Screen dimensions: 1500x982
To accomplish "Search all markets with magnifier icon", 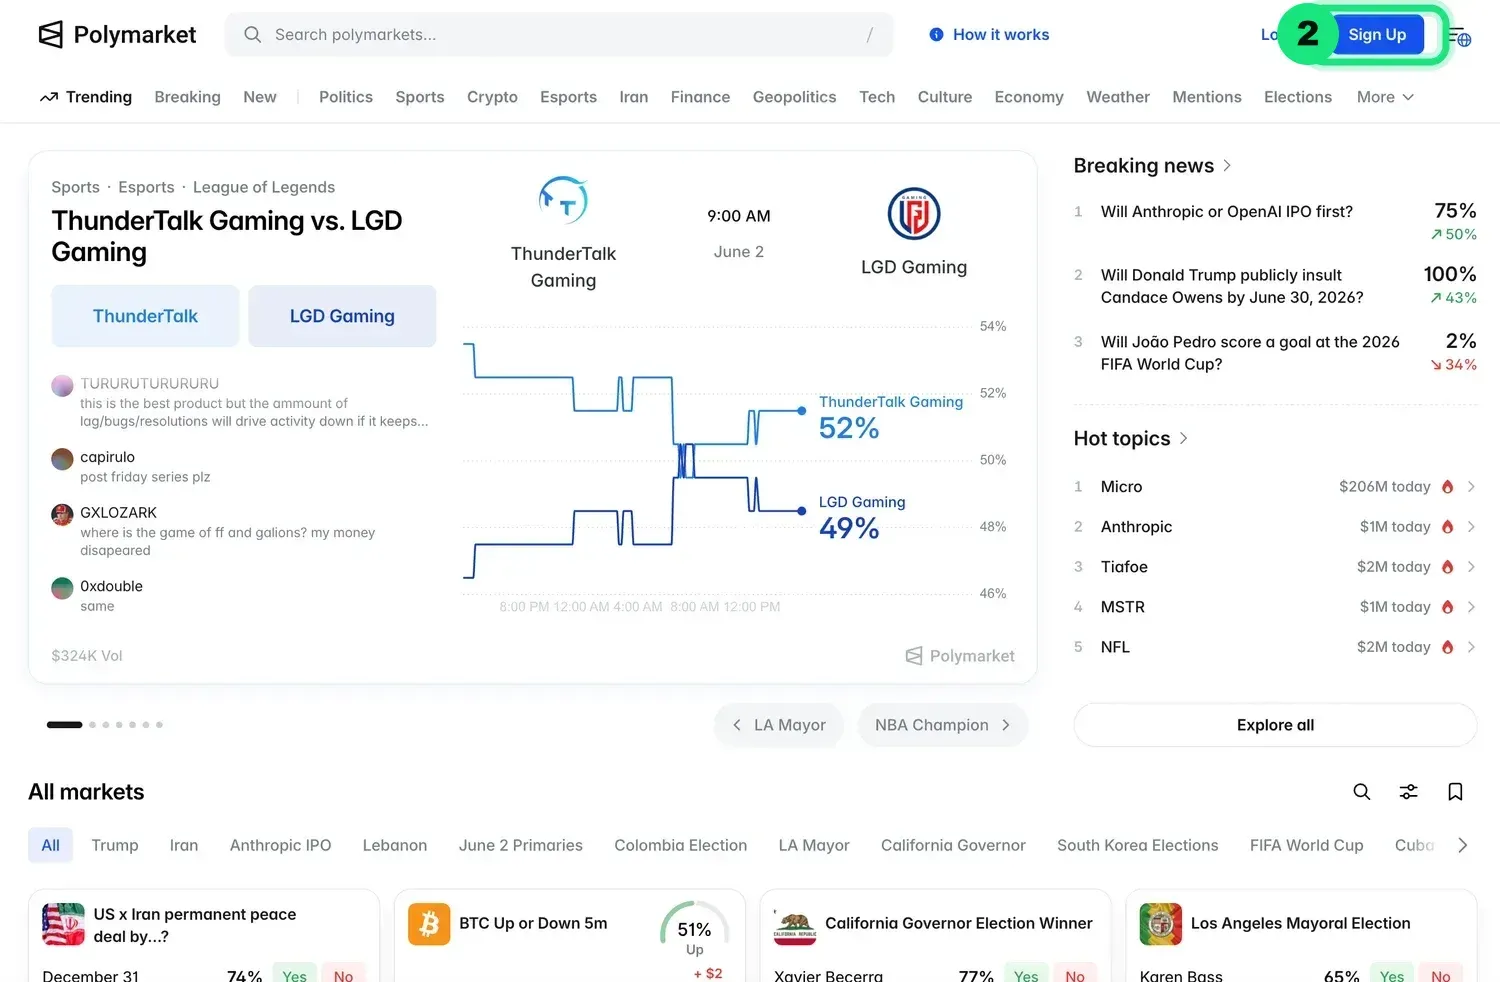I will pyautogui.click(x=1362, y=792).
